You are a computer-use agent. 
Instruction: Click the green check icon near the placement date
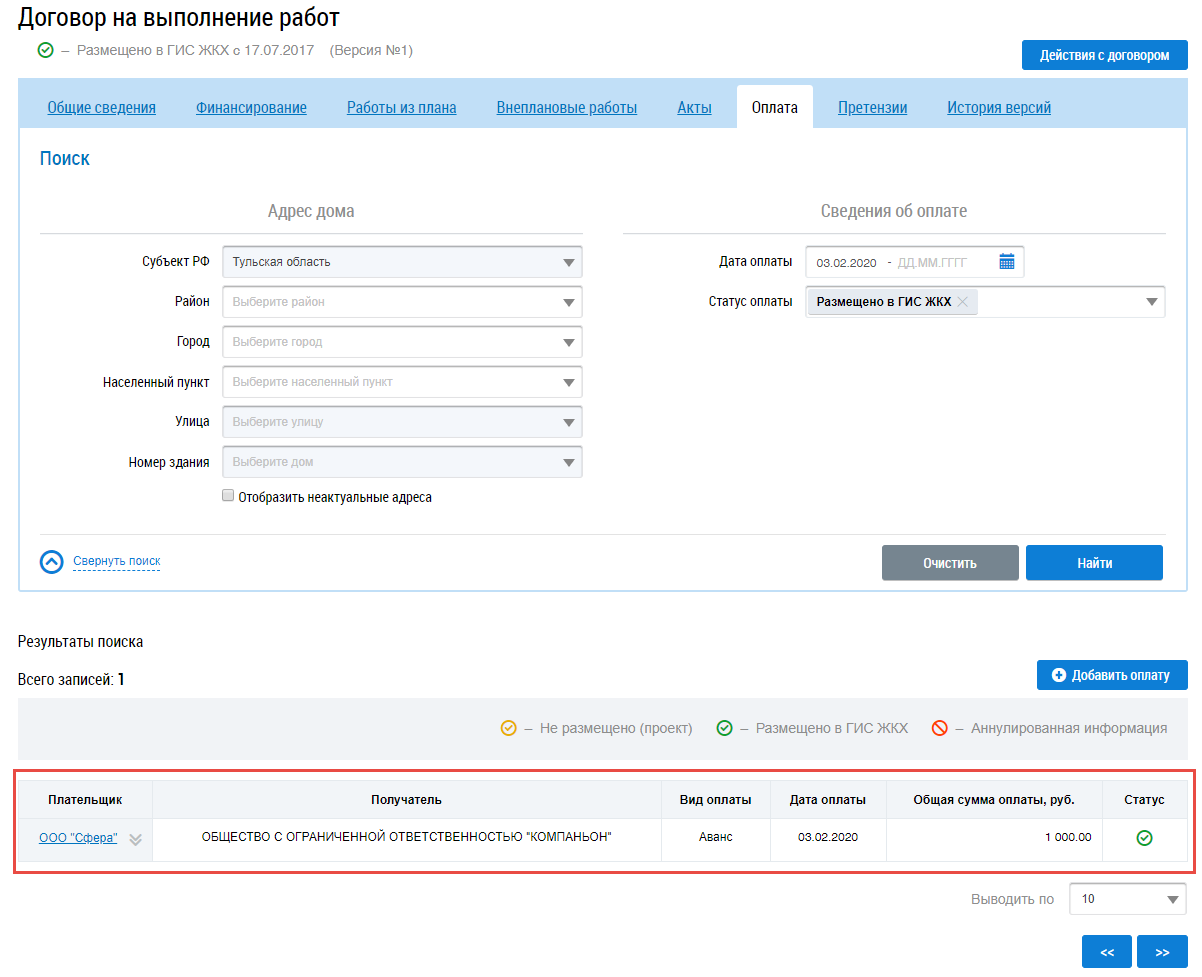(45, 50)
